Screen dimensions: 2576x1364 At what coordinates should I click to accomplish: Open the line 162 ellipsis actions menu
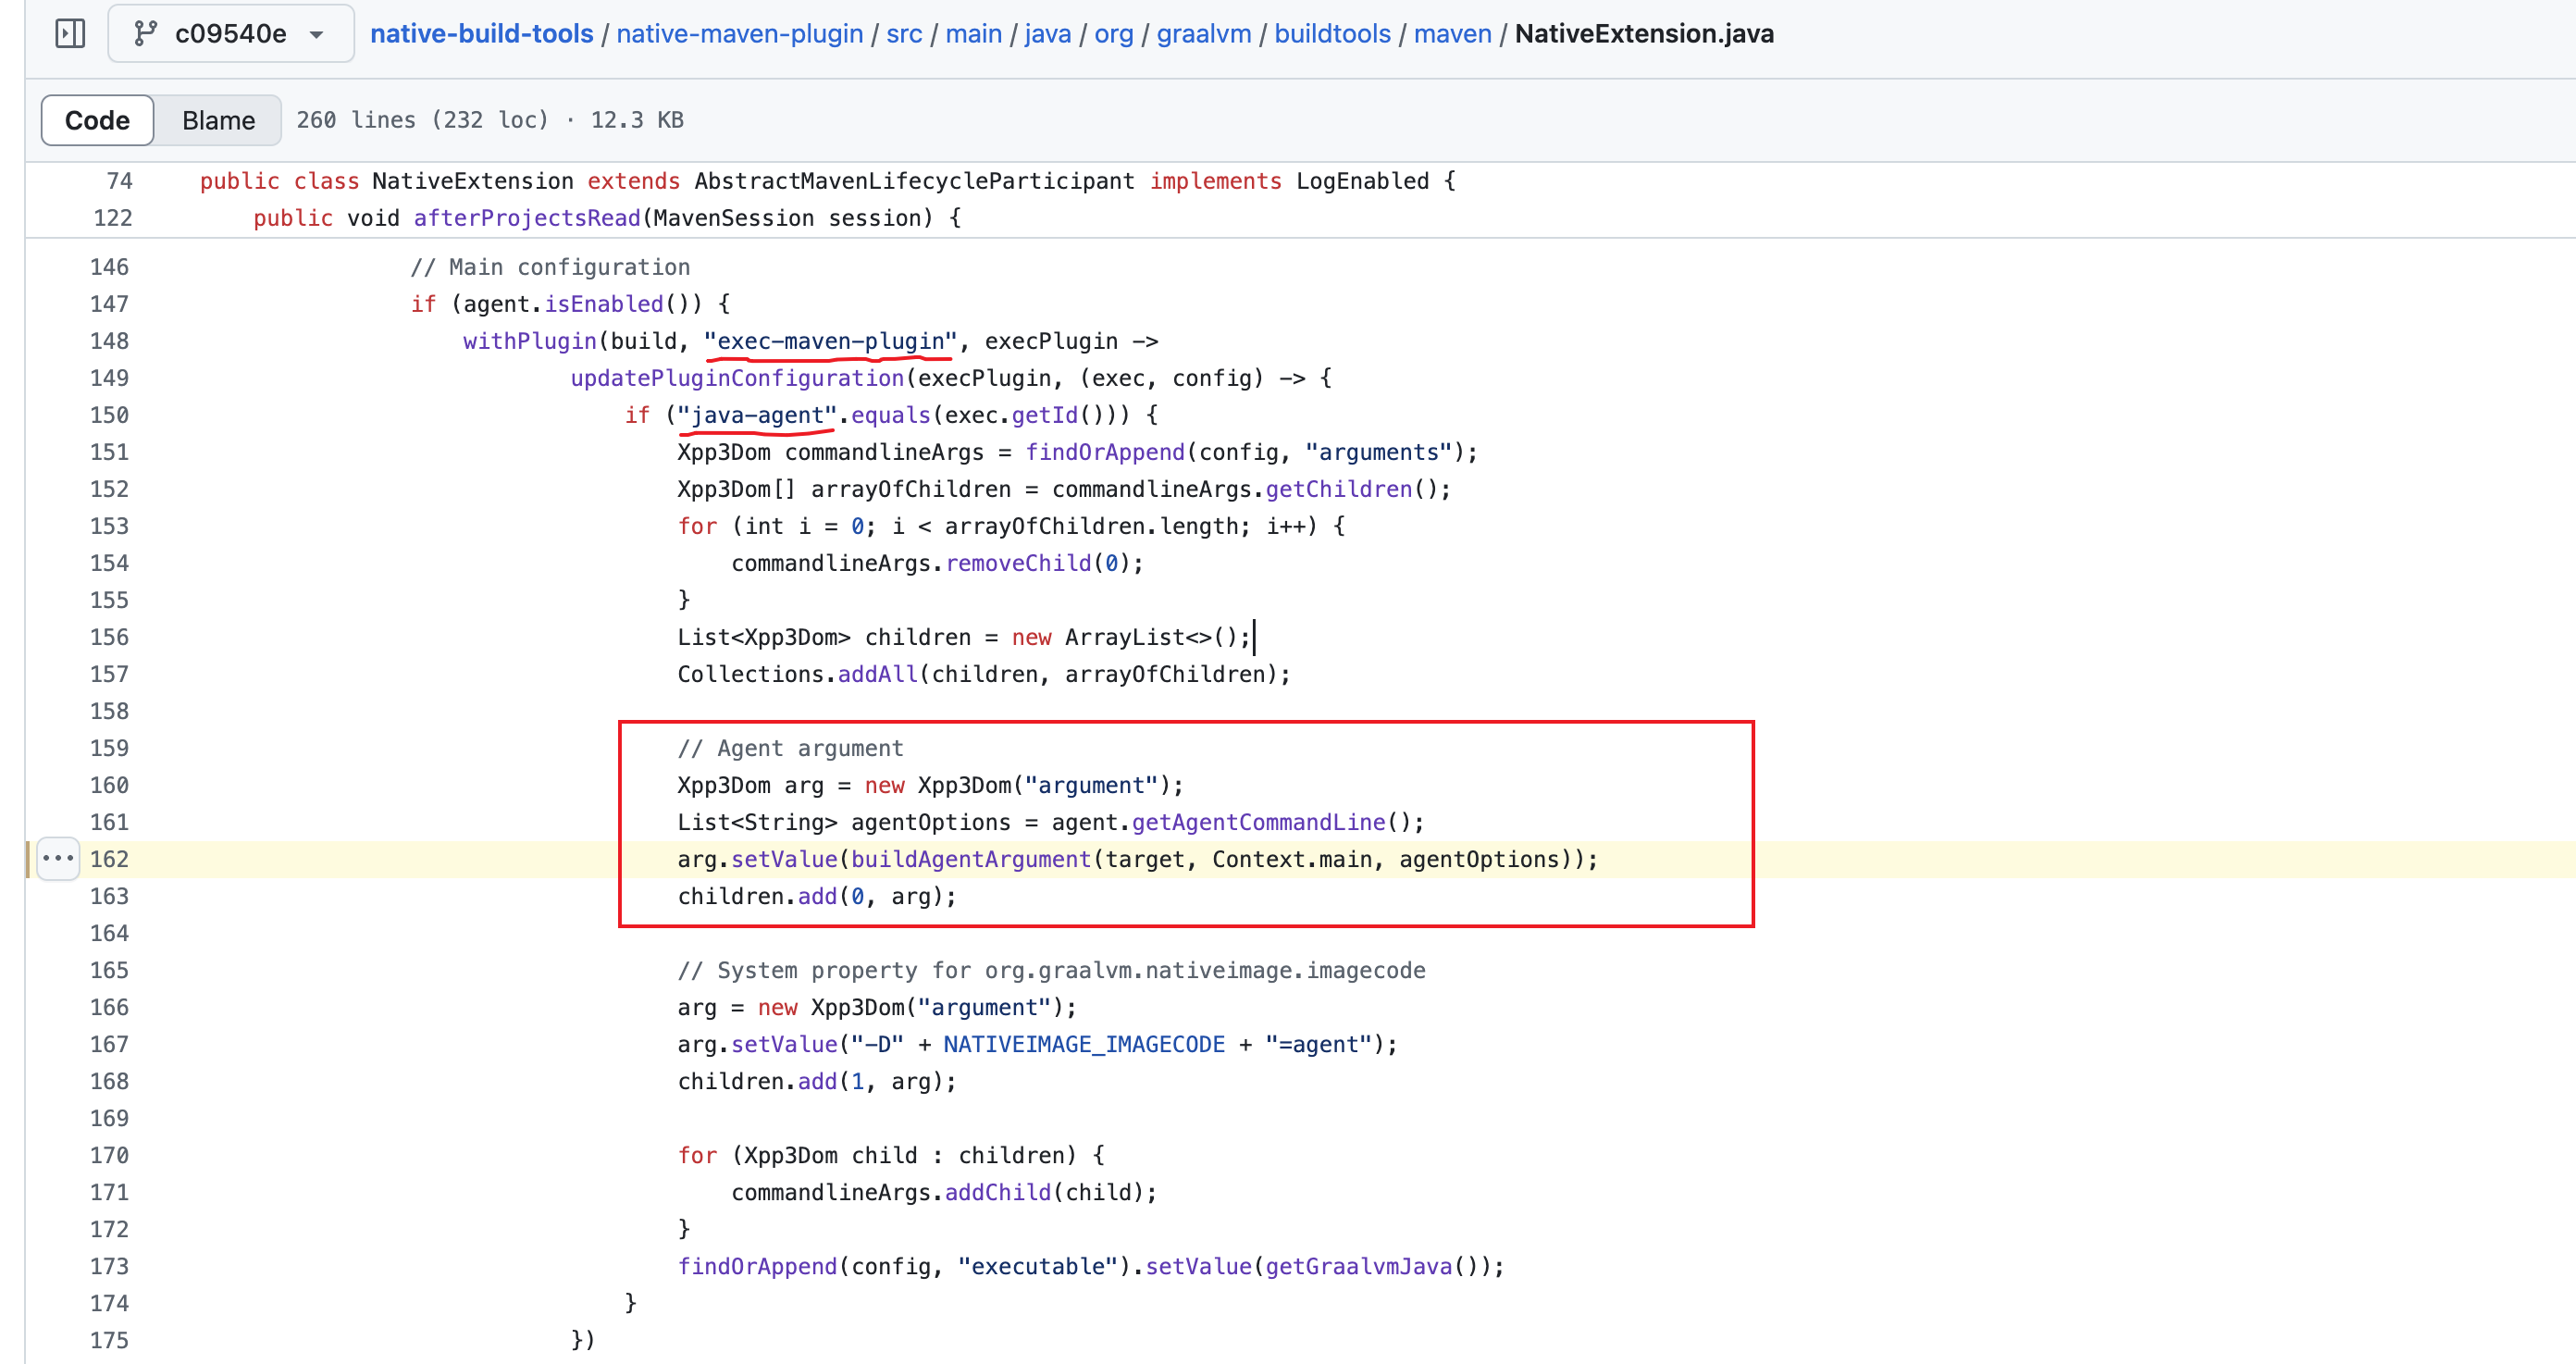coord(58,859)
